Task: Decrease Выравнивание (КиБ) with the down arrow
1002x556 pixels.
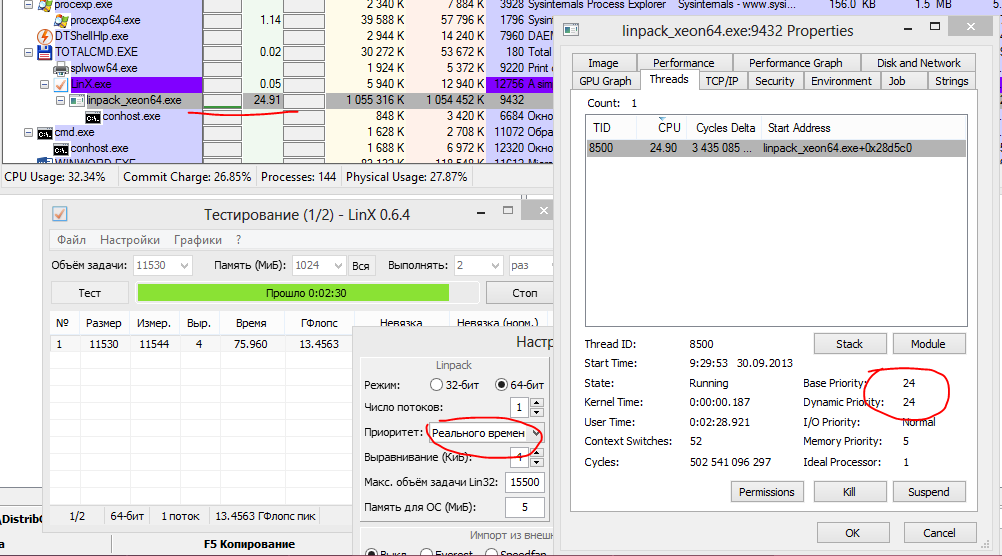Action: [537, 462]
